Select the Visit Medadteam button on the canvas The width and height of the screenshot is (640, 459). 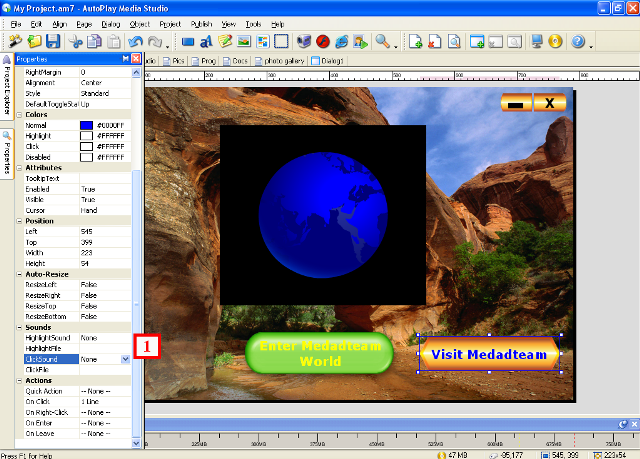pos(489,354)
